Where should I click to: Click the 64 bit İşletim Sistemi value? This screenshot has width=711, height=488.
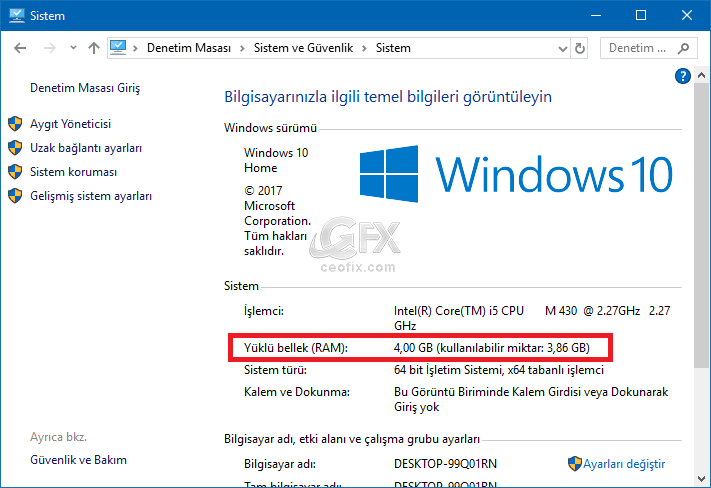click(499, 370)
